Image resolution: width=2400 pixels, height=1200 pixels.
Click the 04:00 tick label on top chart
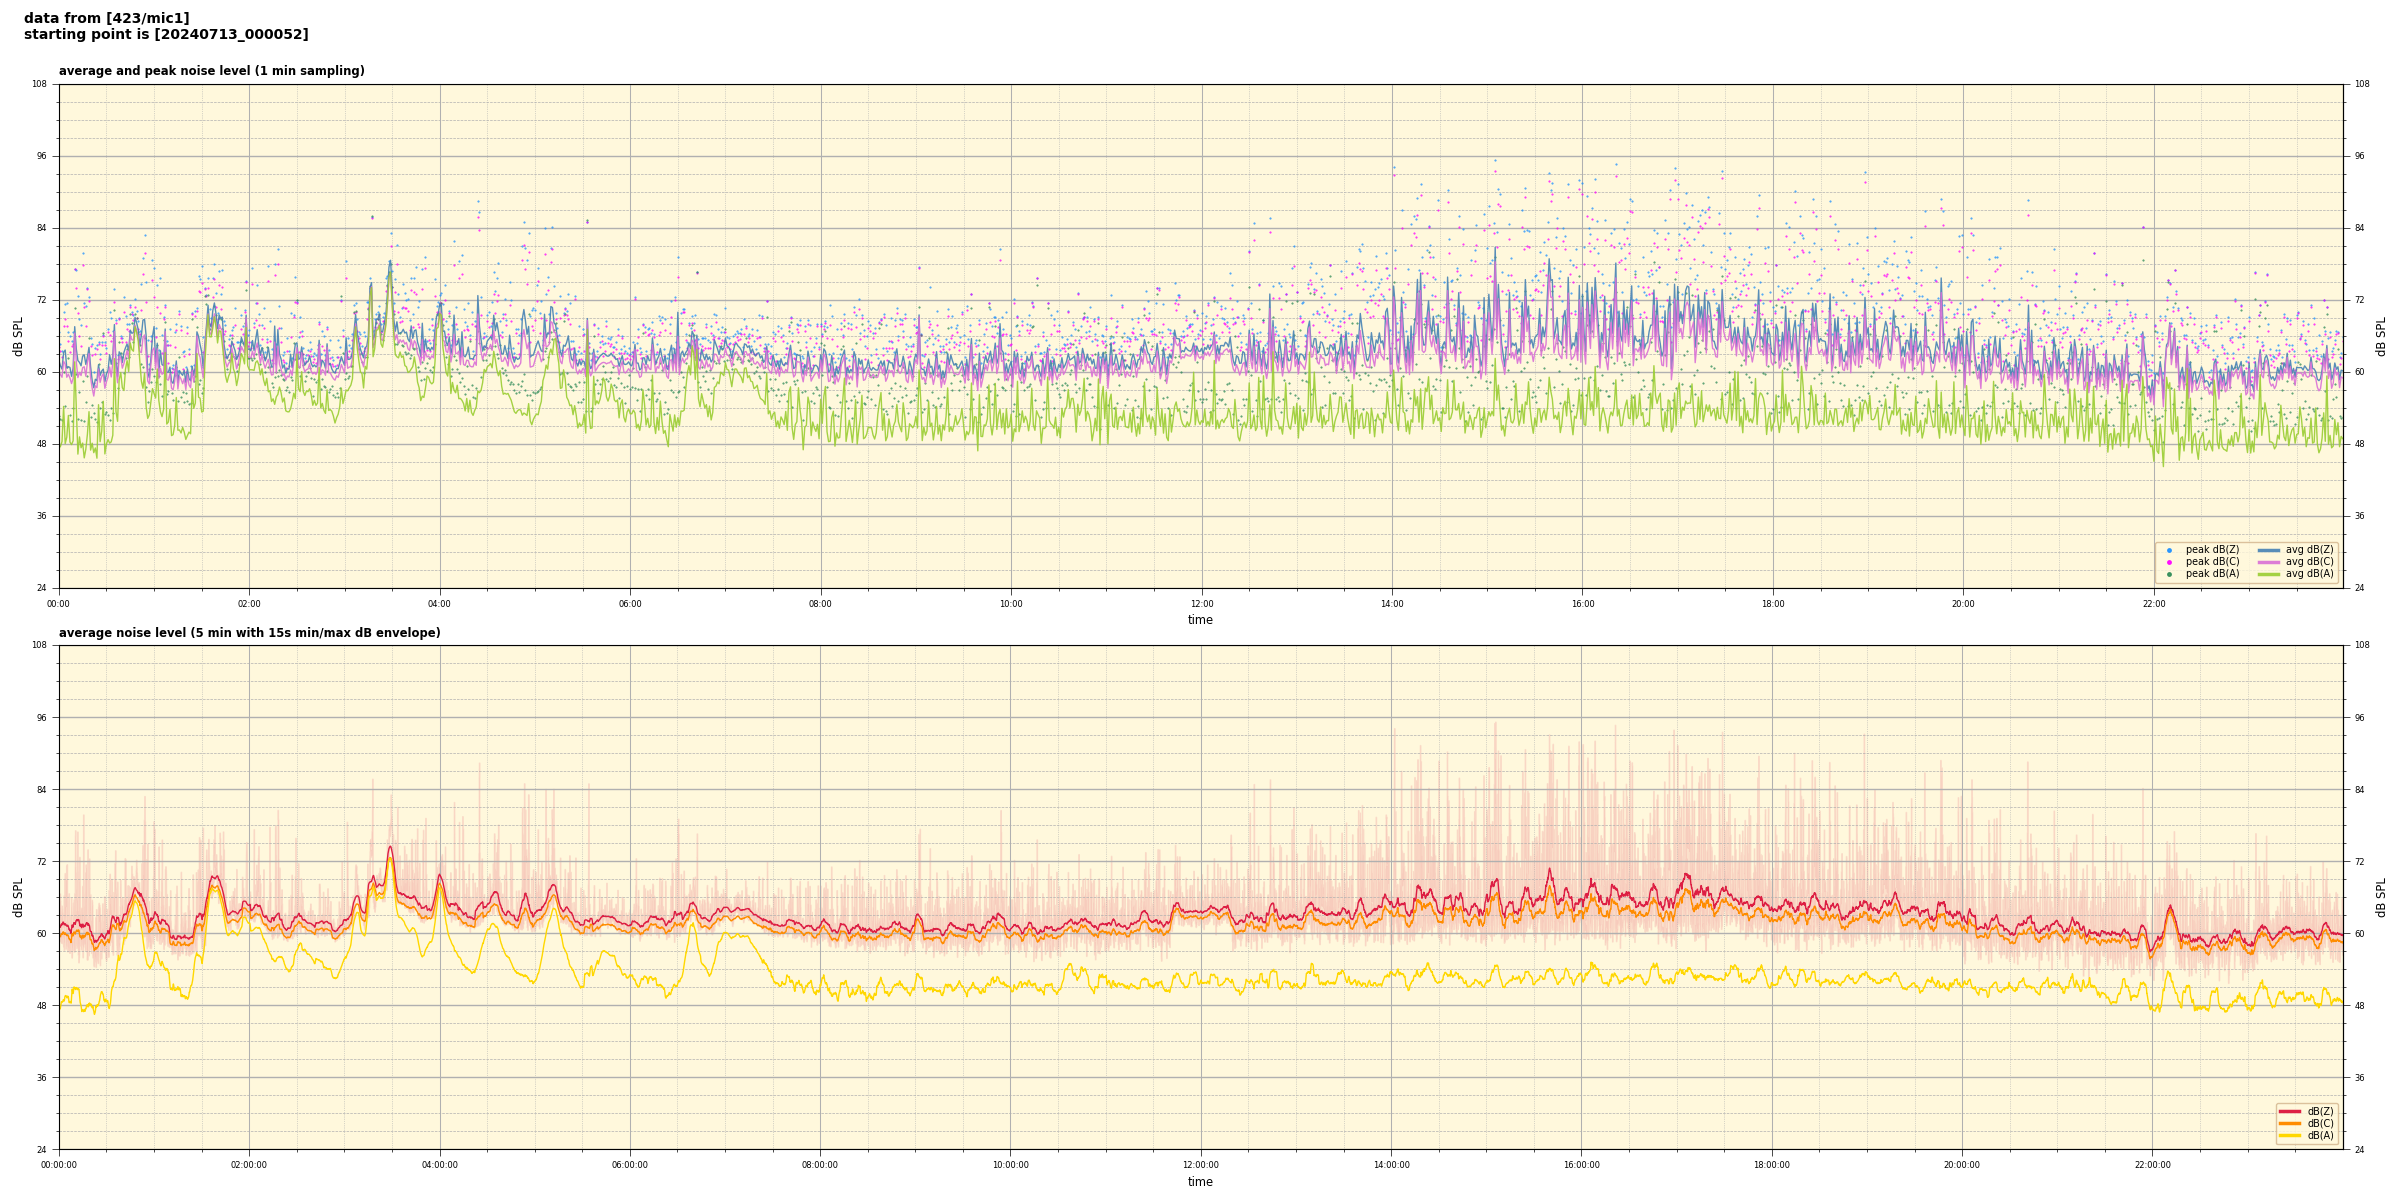tap(439, 604)
